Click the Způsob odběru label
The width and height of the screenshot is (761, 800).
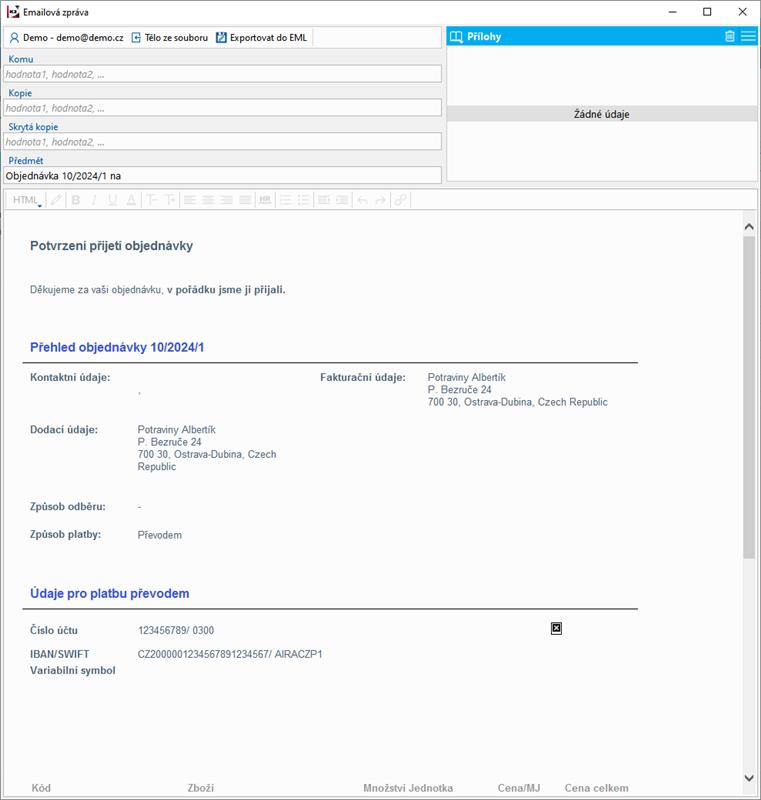pyautogui.click(x=68, y=507)
